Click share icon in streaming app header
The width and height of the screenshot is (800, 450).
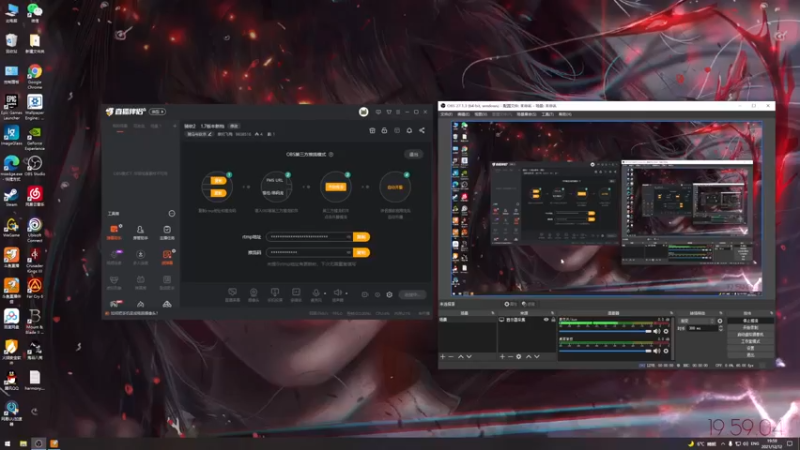[x=422, y=131]
